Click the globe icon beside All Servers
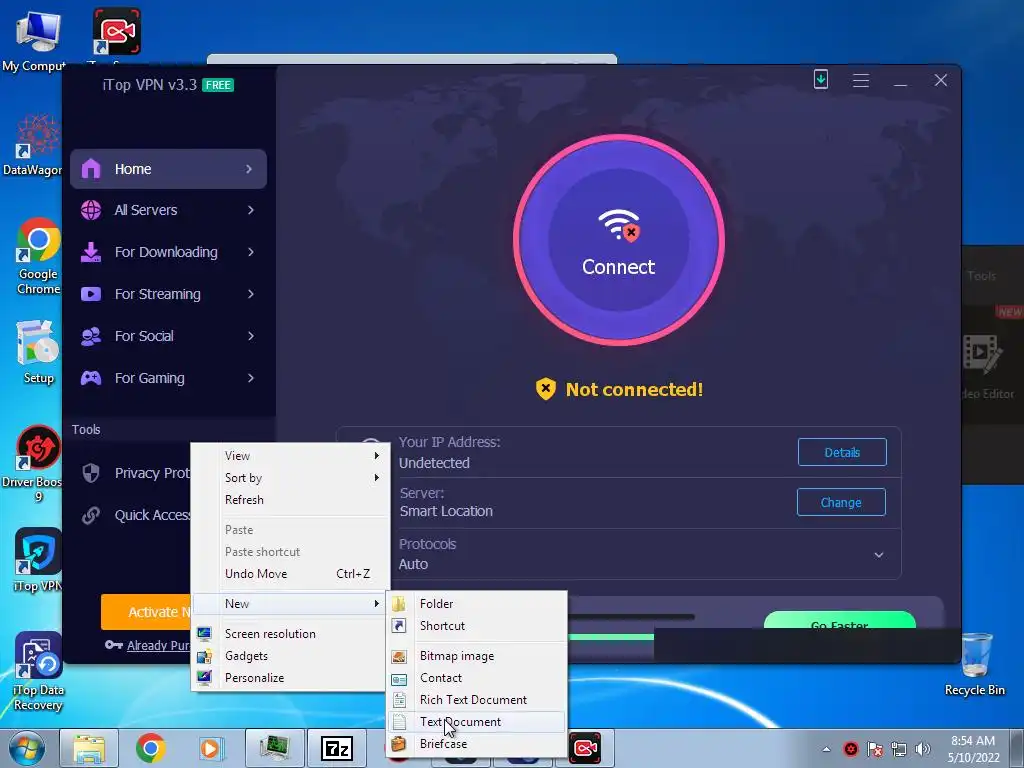This screenshot has width=1024, height=768. (x=91, y=210)
